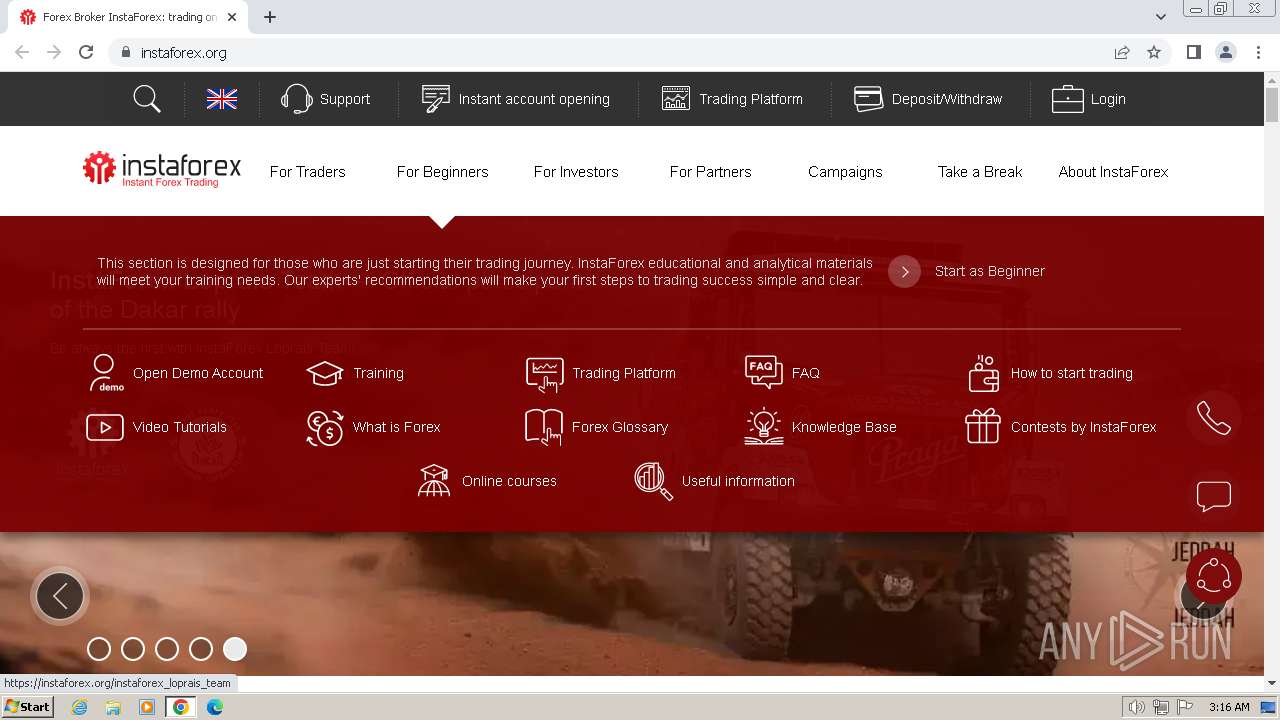The width and height of the screenshot is (1280, 720).
Task: Click the Instant account opening icon
Action: coord(435,99)
